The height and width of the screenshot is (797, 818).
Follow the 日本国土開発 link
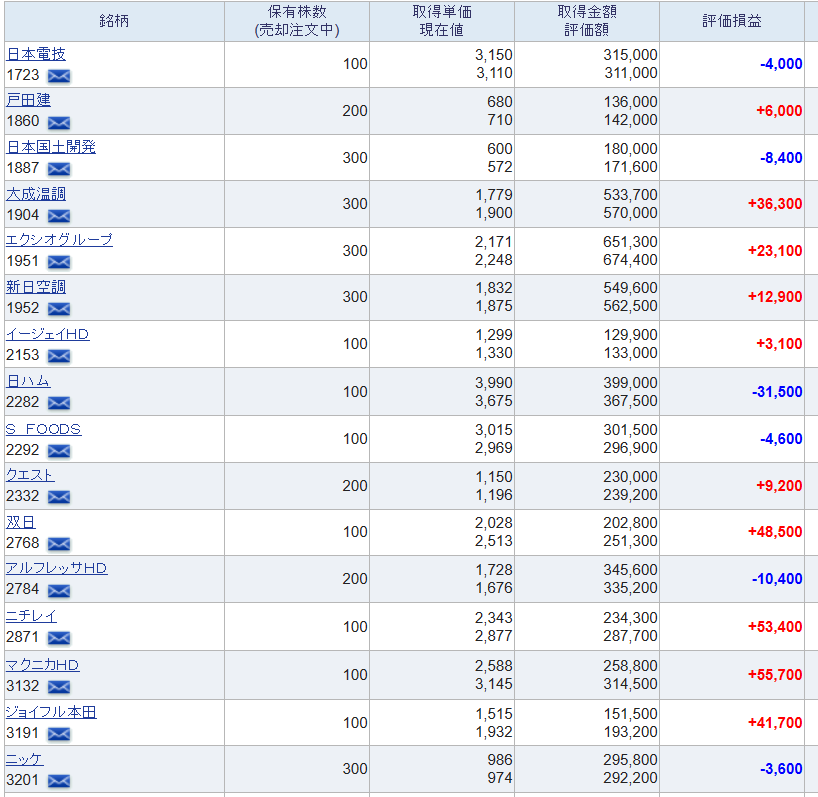click(51, 147)
